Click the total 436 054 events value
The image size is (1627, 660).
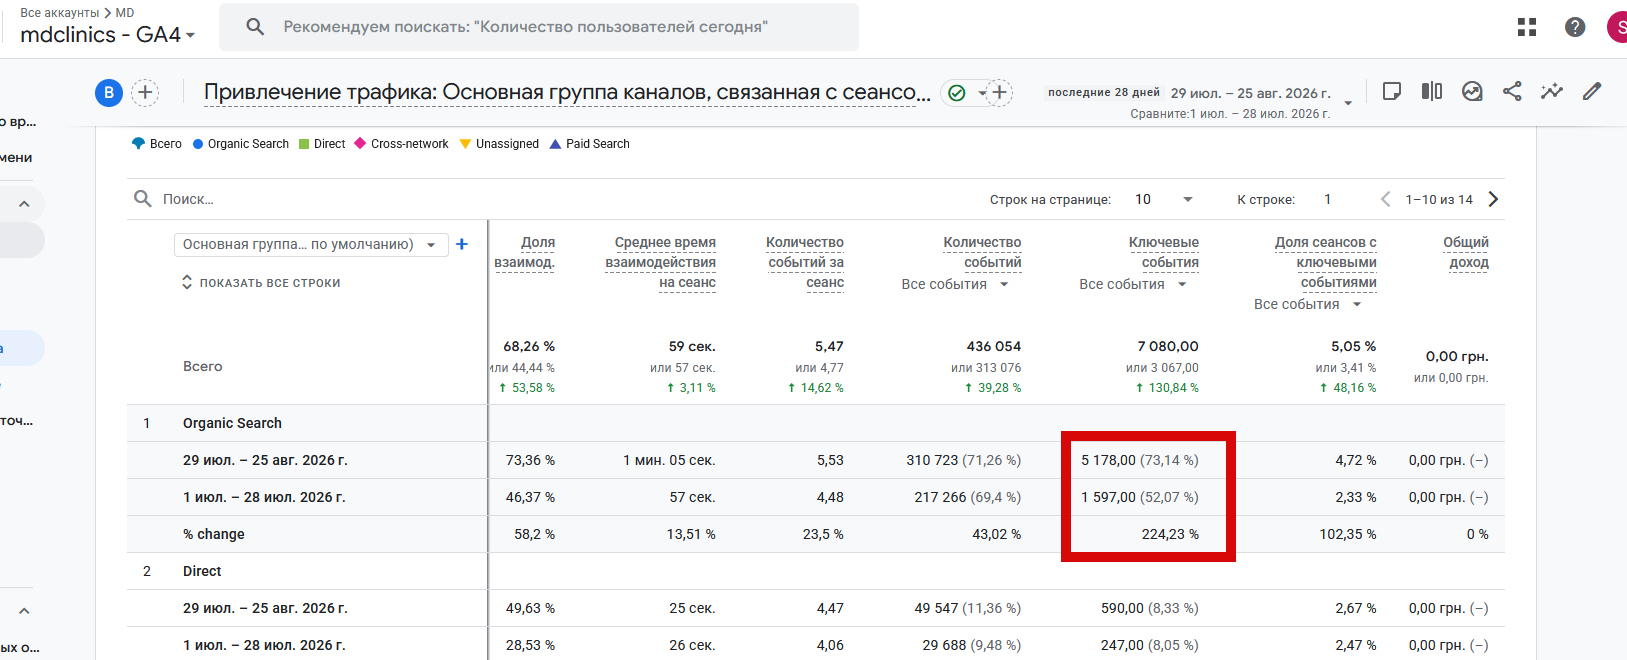click(x=993, y=346)
